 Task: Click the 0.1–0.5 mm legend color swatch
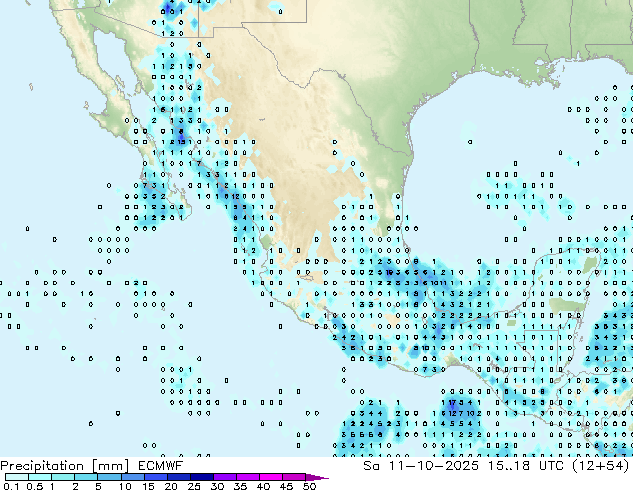[17, 477]
